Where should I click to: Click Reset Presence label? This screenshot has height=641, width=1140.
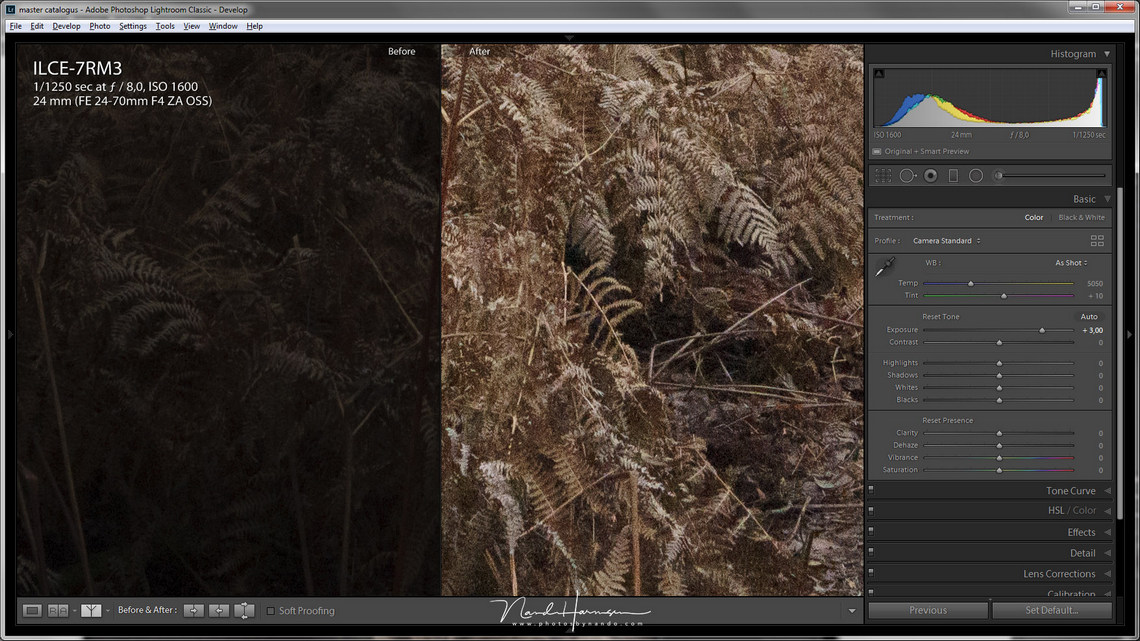[947, 420]
